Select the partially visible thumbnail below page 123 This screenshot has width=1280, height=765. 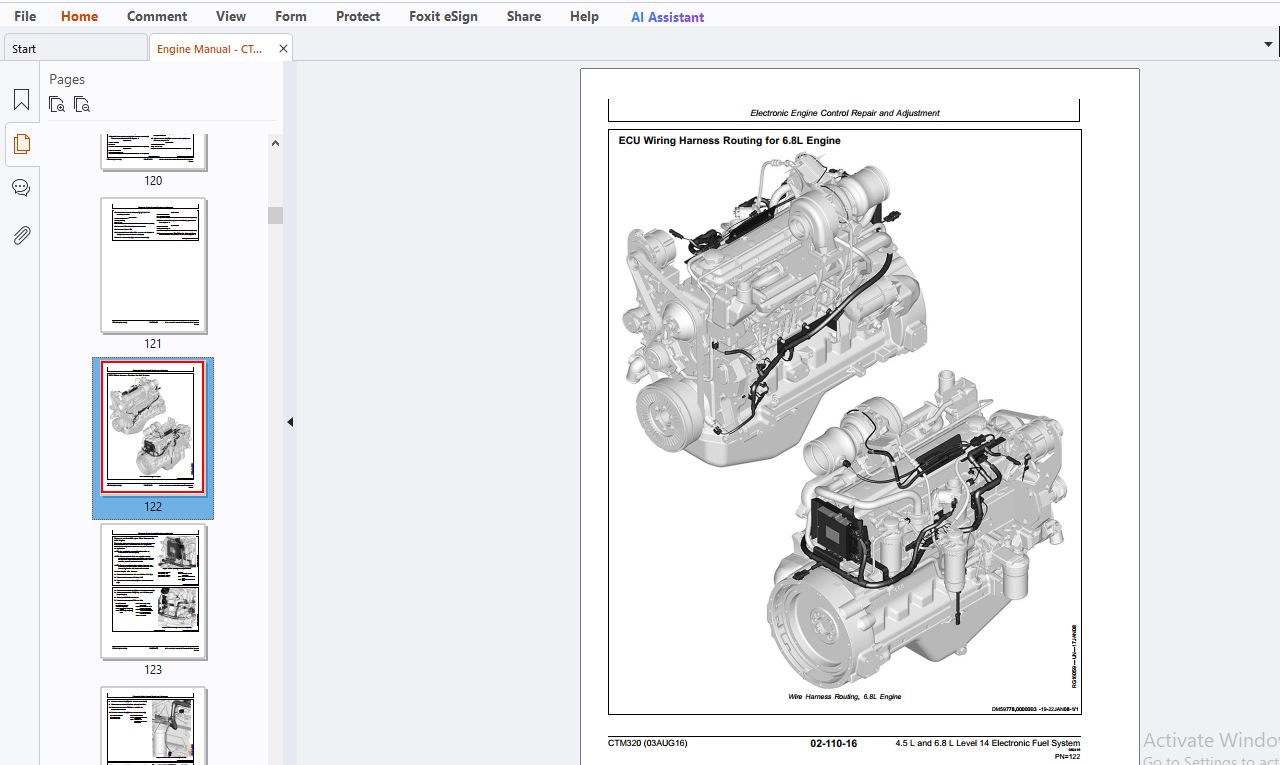[153, 726]
